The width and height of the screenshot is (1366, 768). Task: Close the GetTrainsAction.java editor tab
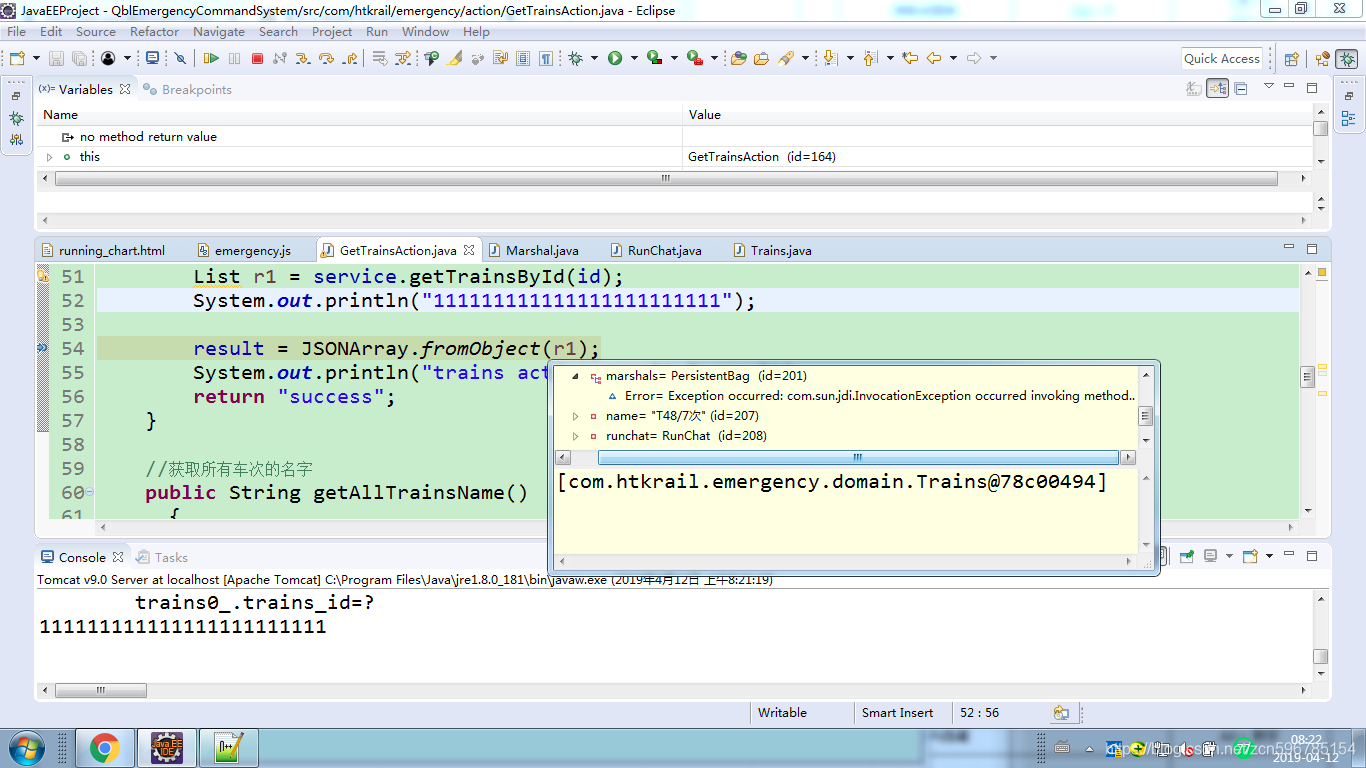[x=470, y=250]
